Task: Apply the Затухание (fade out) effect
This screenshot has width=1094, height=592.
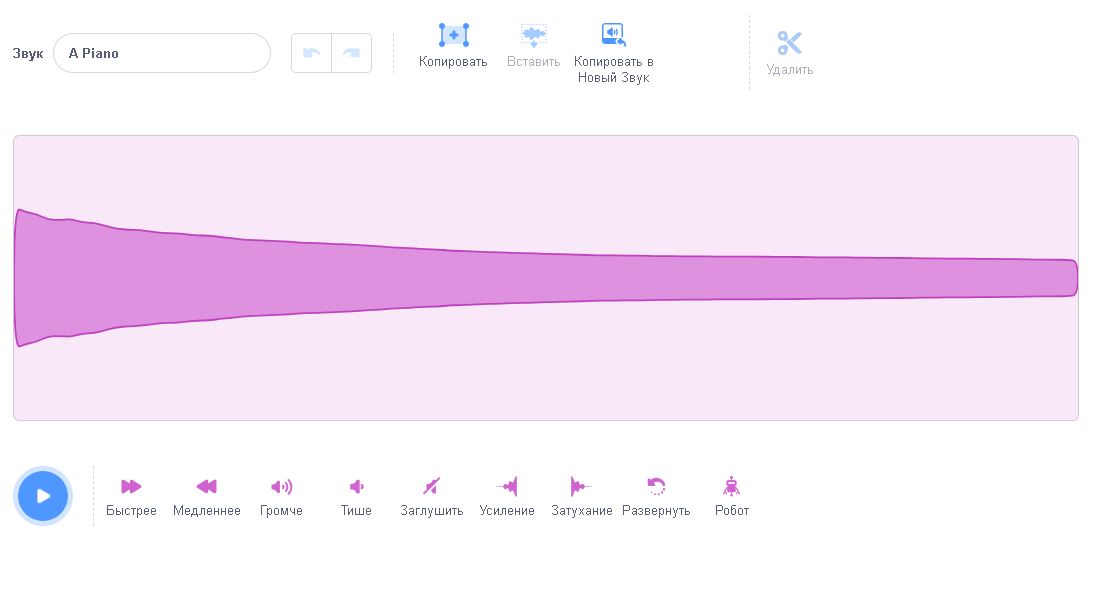Action: point(581,487)
